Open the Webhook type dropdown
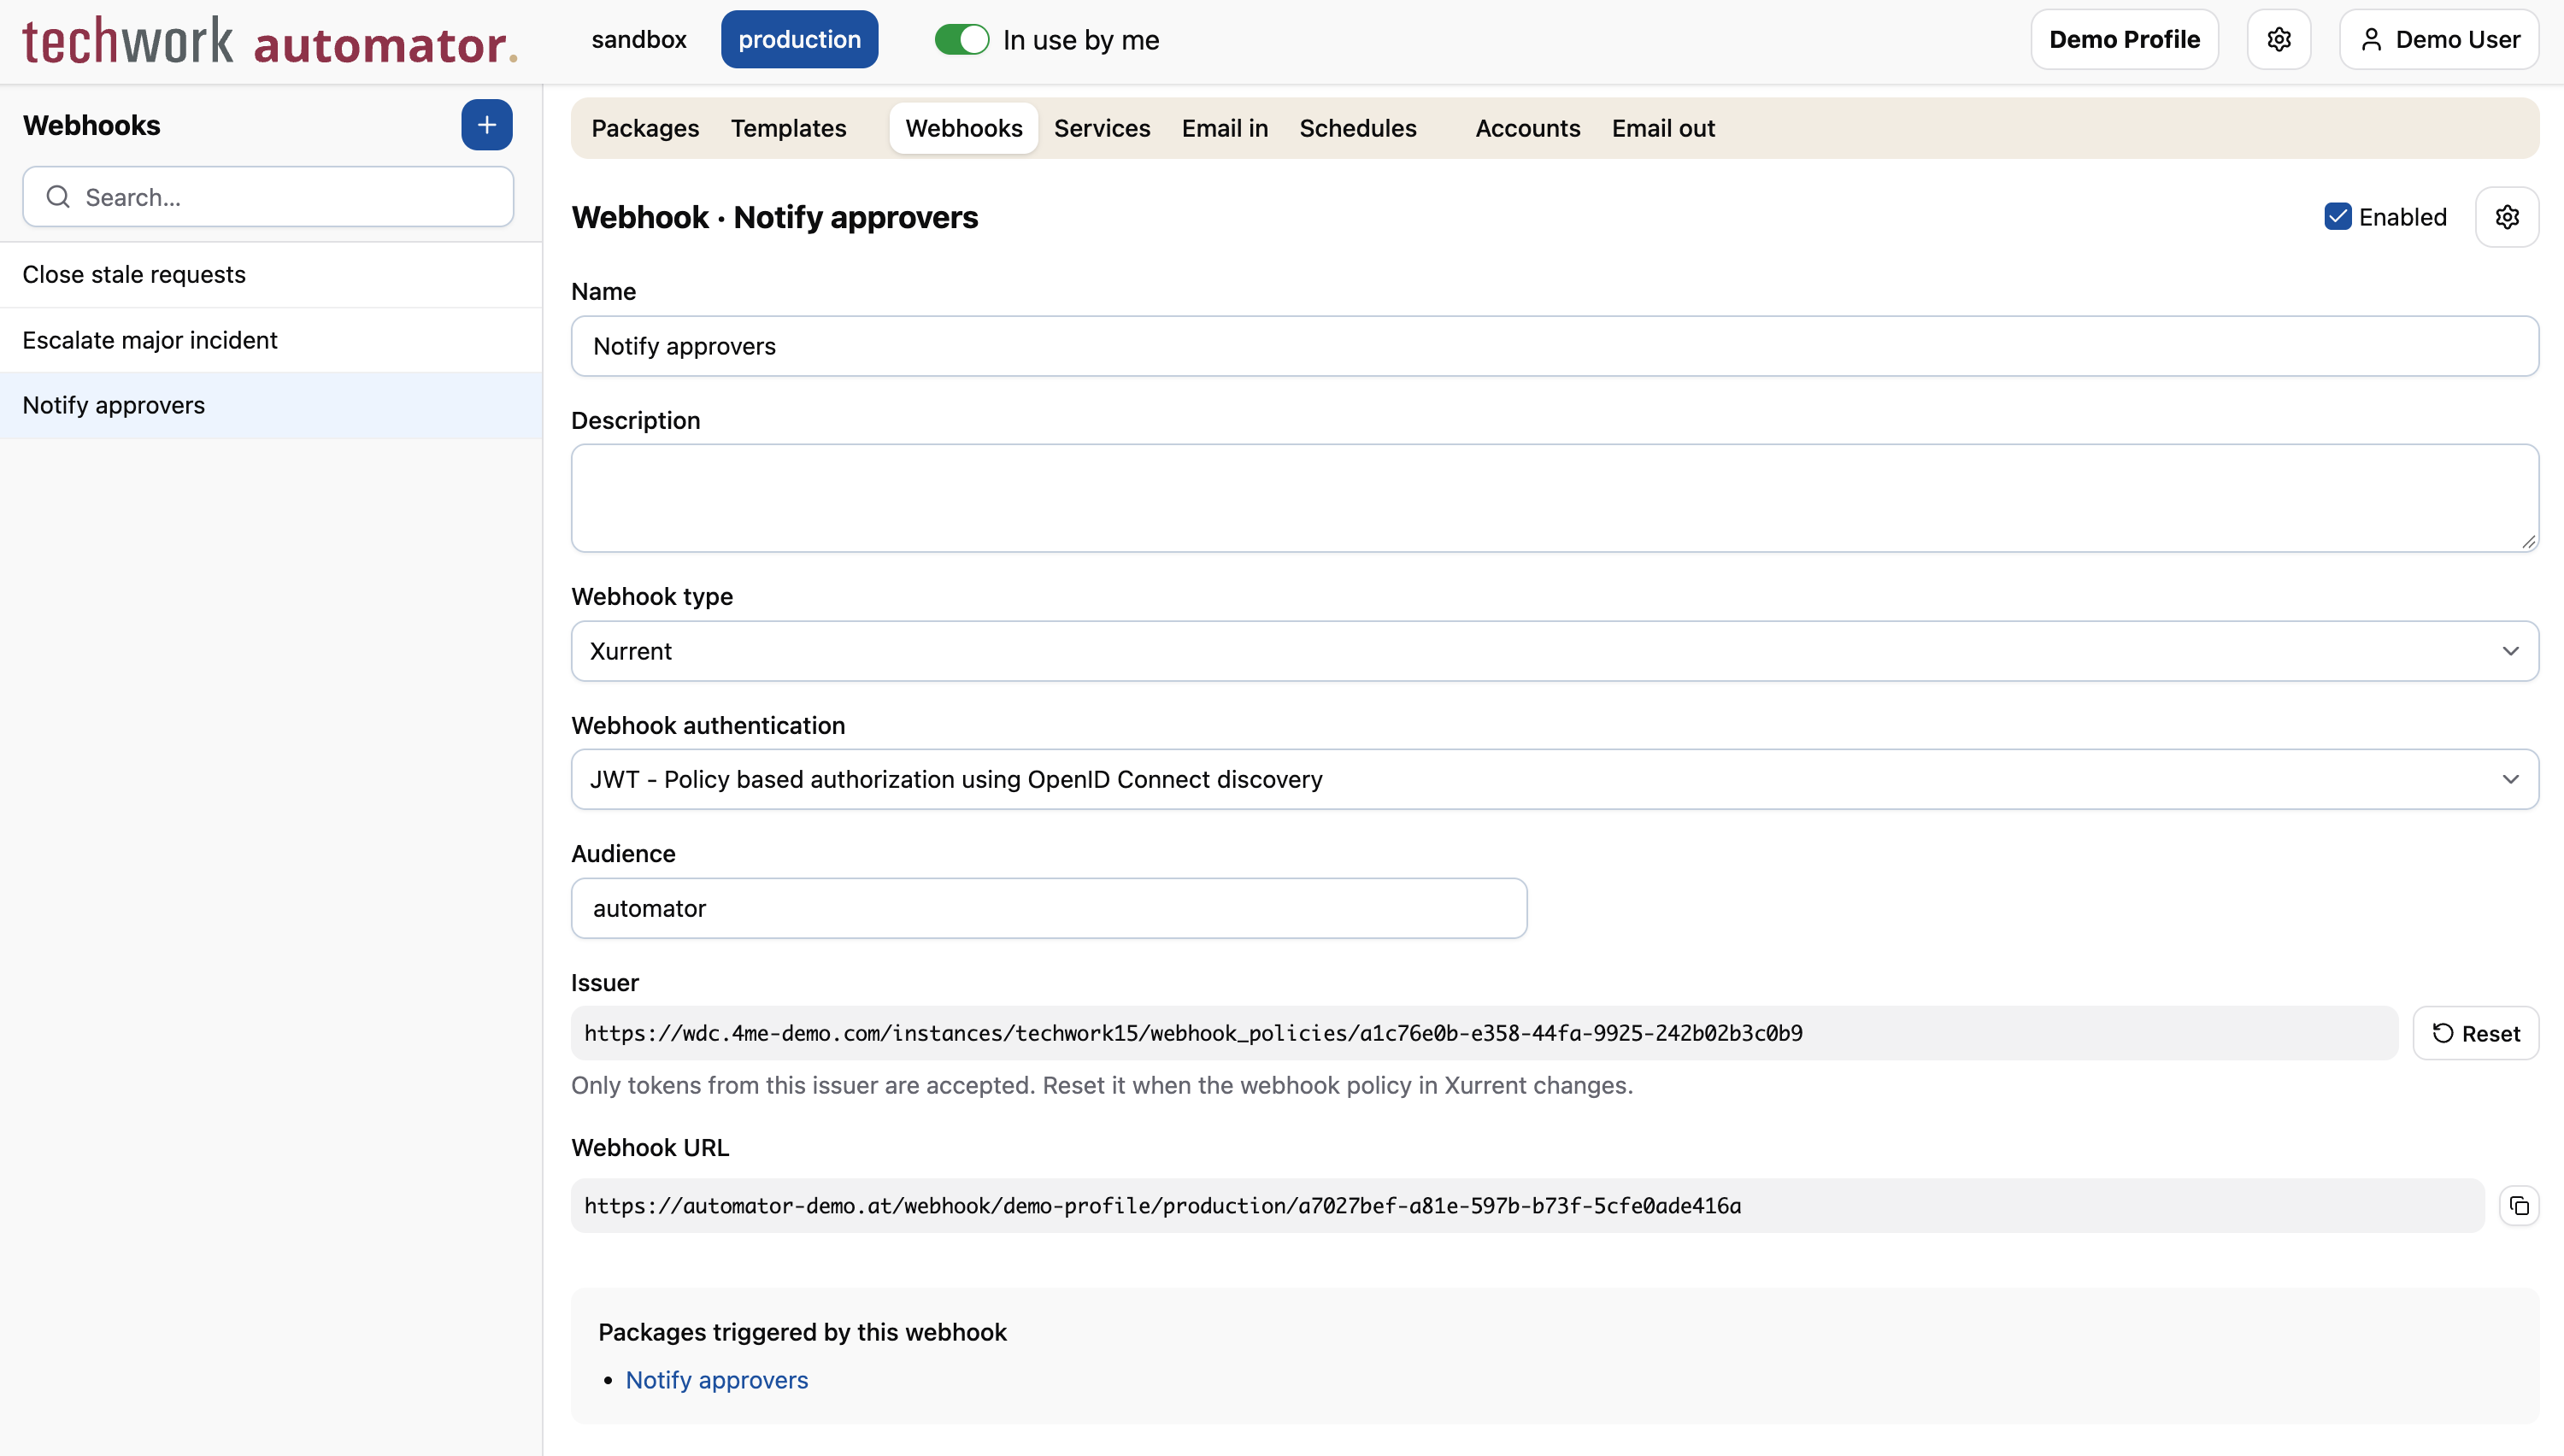2564x1456 pixels. click(1555, 651)
